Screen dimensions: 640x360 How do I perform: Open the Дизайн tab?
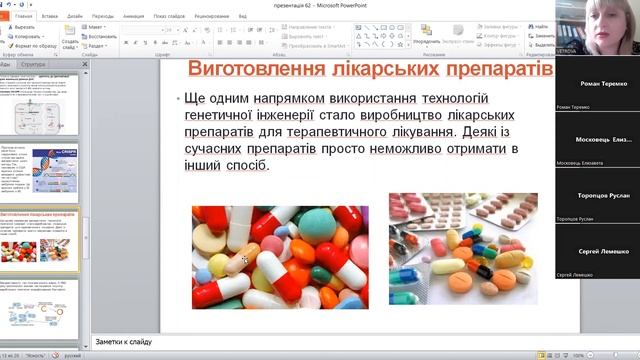click(x=75, y=16)
